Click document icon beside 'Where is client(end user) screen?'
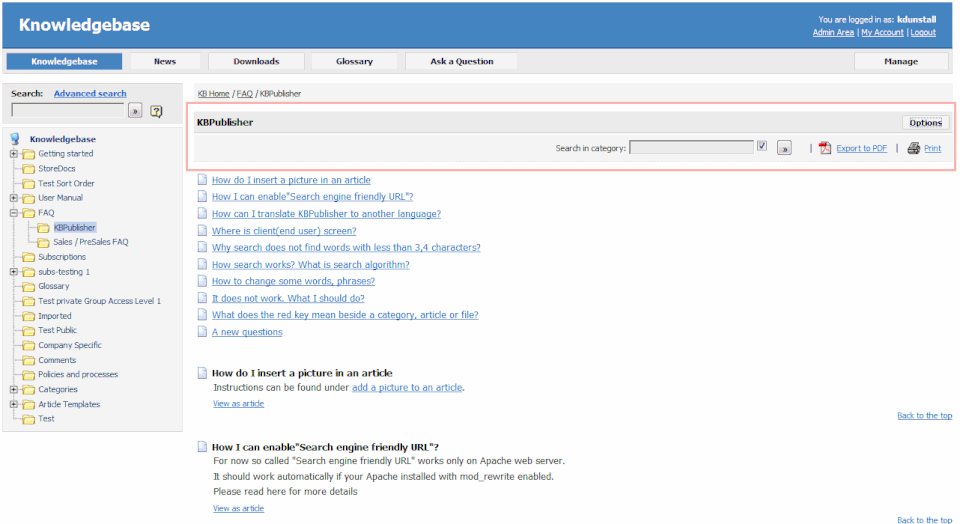960x524 pixels. [202, 231]
